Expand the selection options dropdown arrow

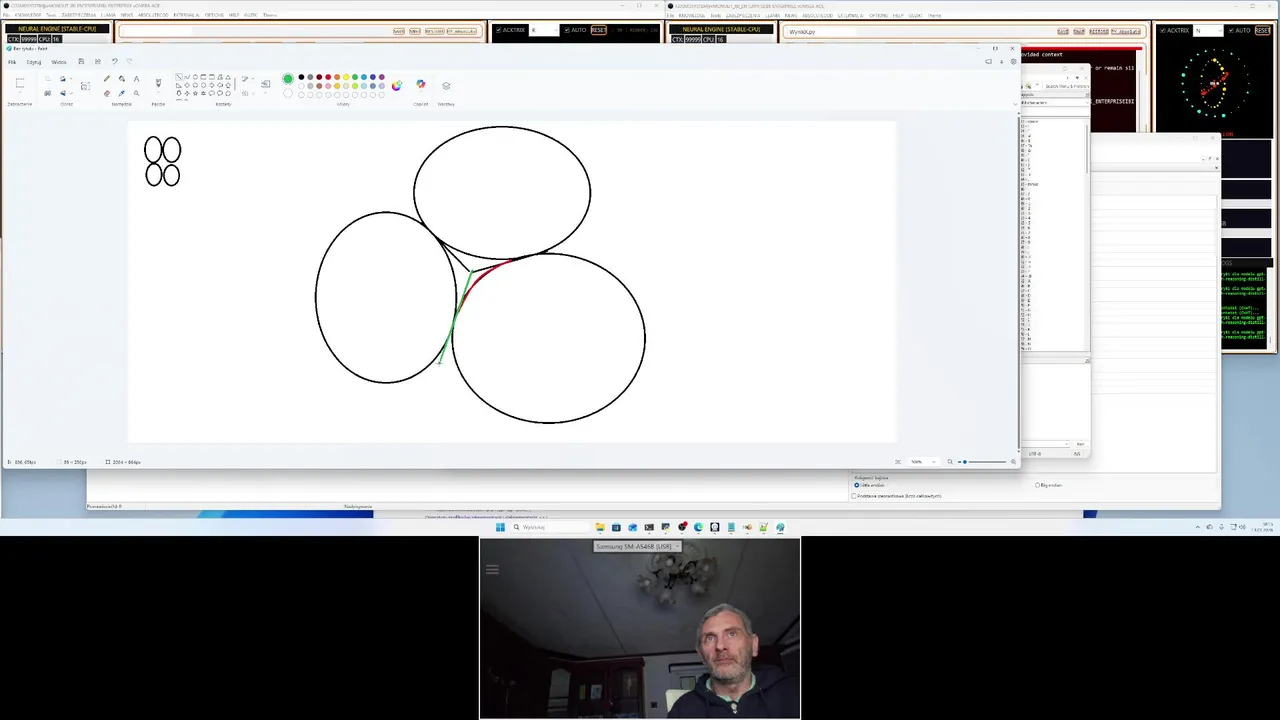pyautogui.click(x=20, y=92)
